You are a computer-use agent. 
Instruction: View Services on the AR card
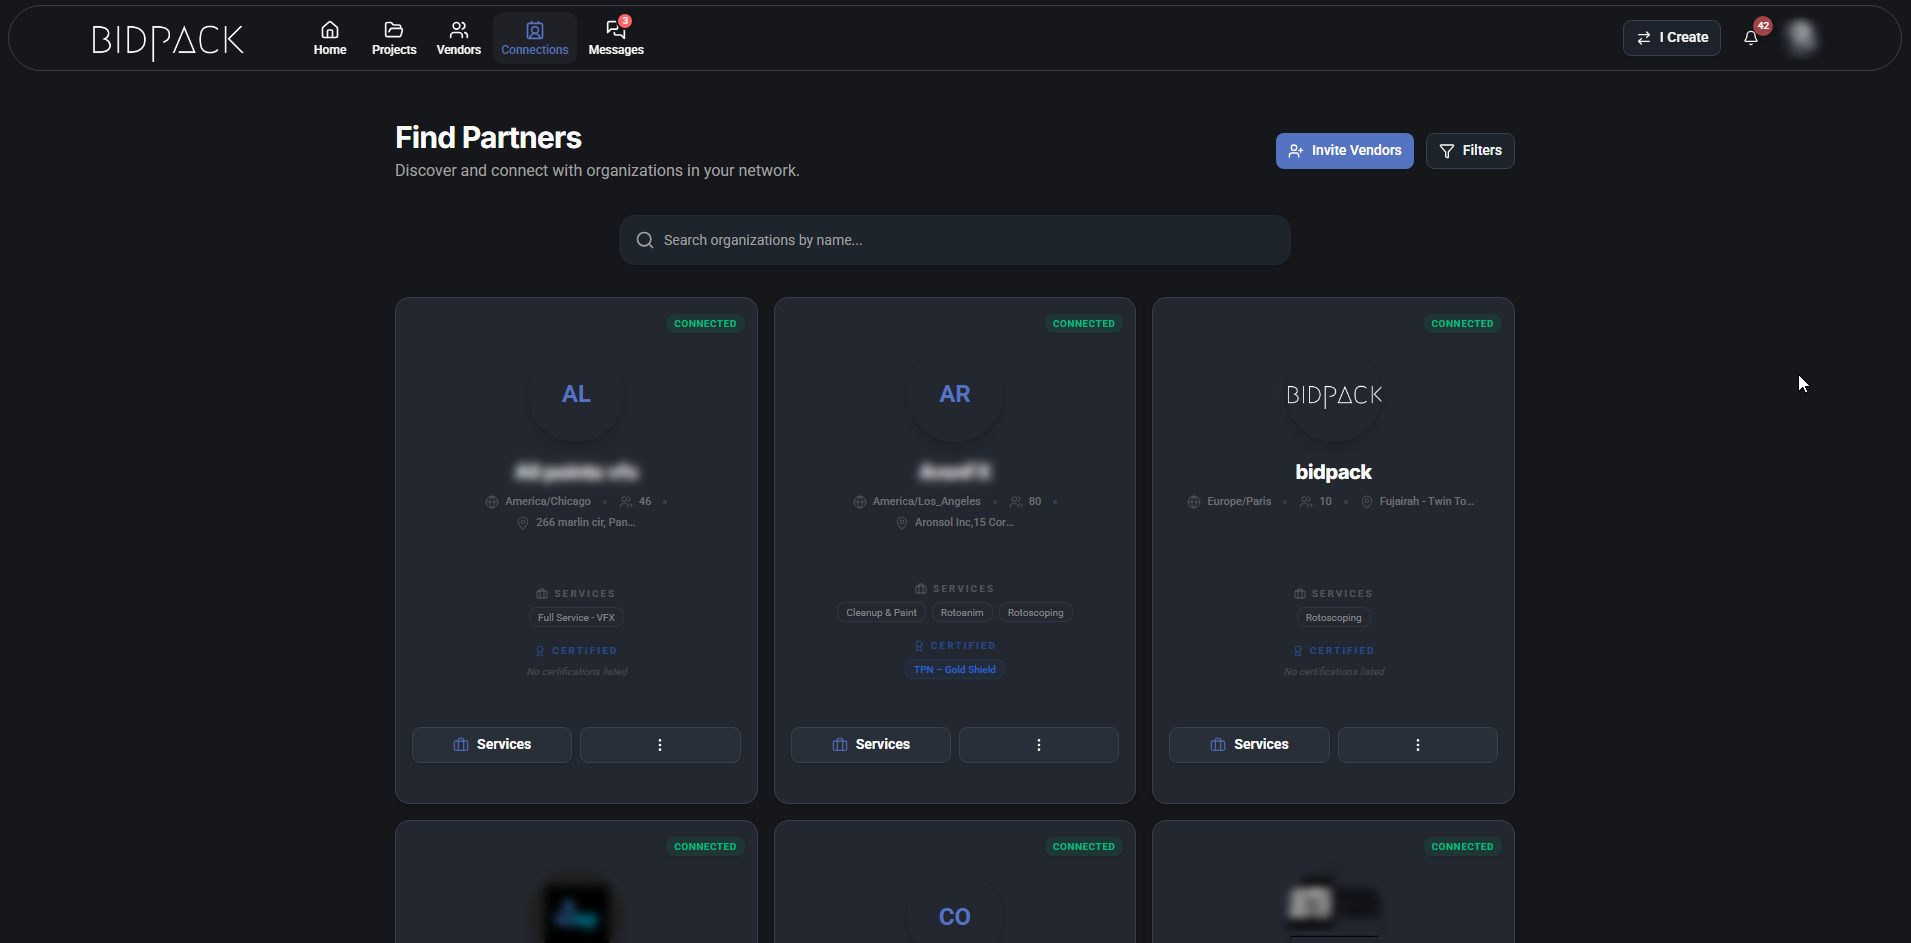point(870,745)
